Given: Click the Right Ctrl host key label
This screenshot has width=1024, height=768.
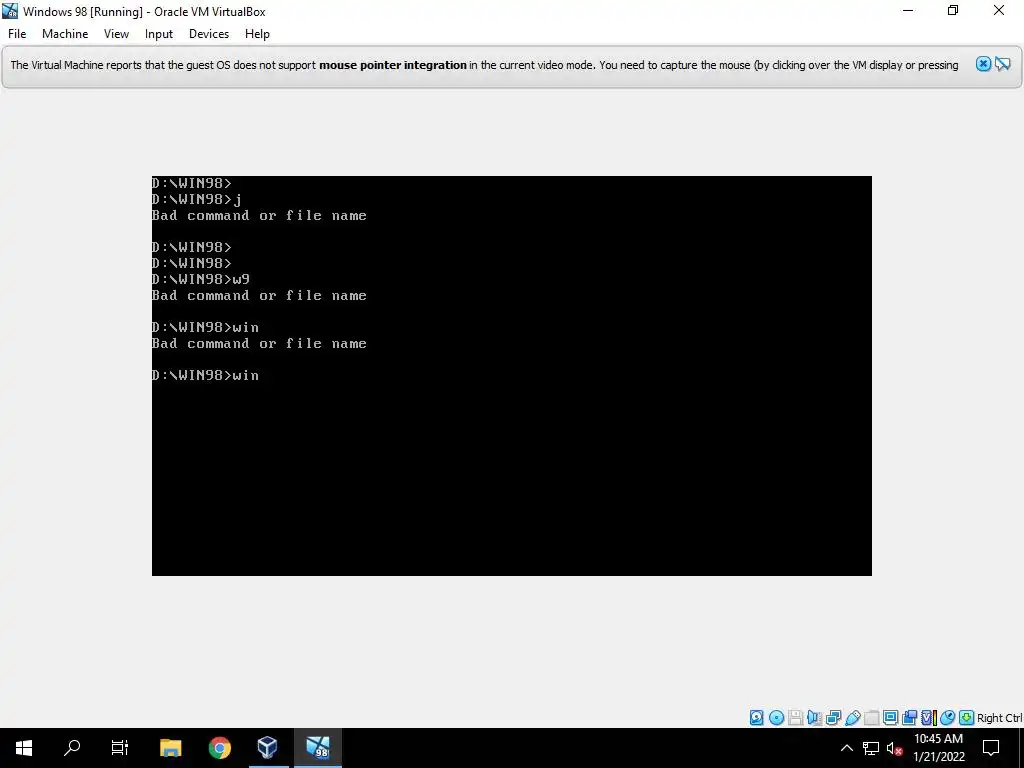Looking at the screenshot, I should [1000, 718].
